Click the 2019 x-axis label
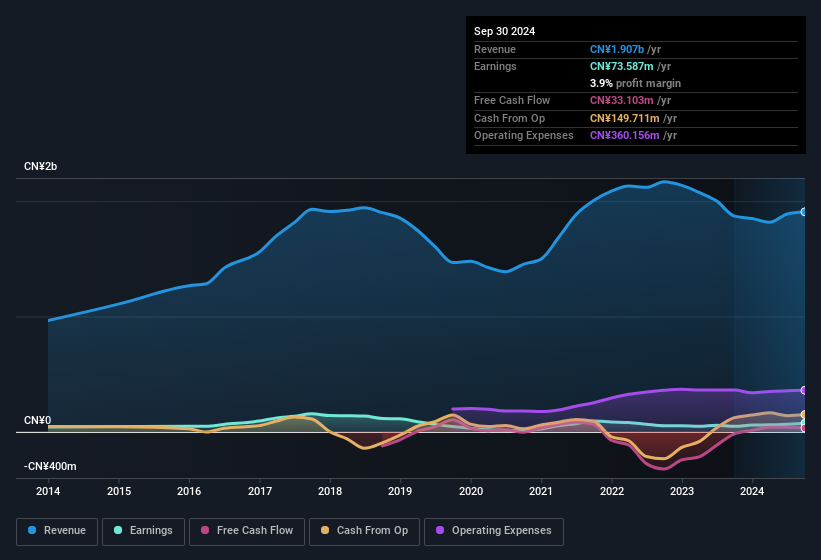This screenshot has height=560, width=821. coord(400,491)
